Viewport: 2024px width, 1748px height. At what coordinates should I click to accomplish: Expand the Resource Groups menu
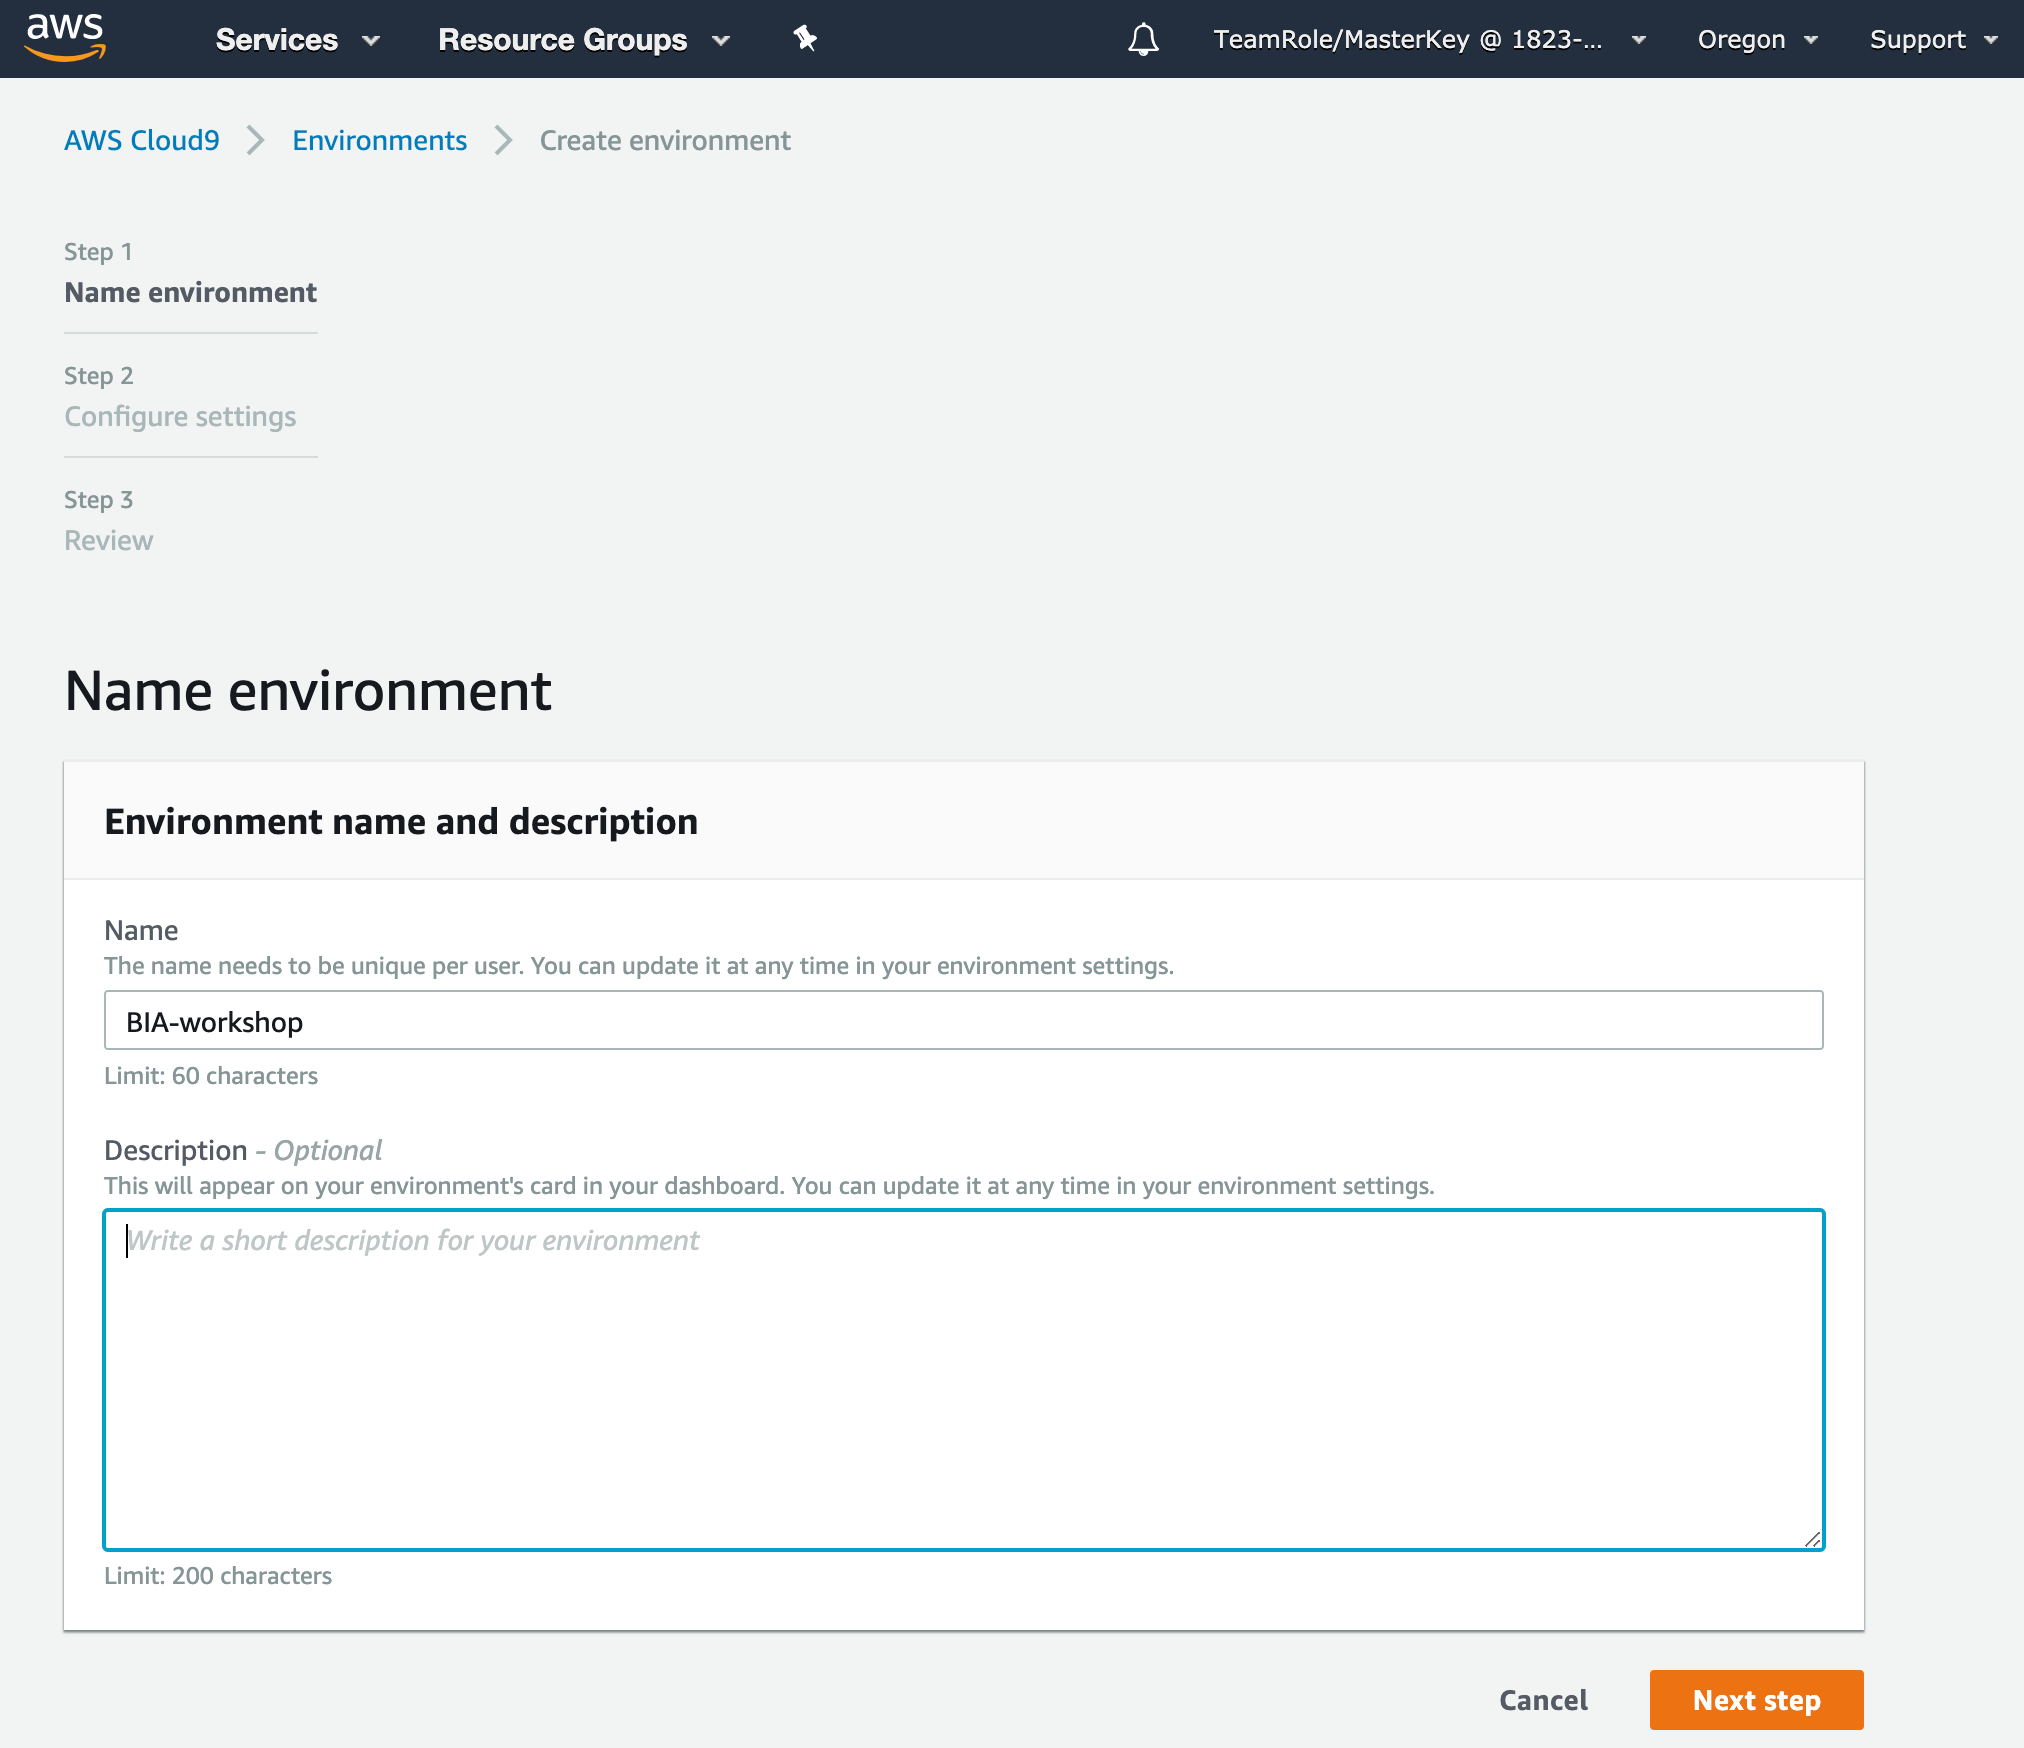(x=583, y=40)
